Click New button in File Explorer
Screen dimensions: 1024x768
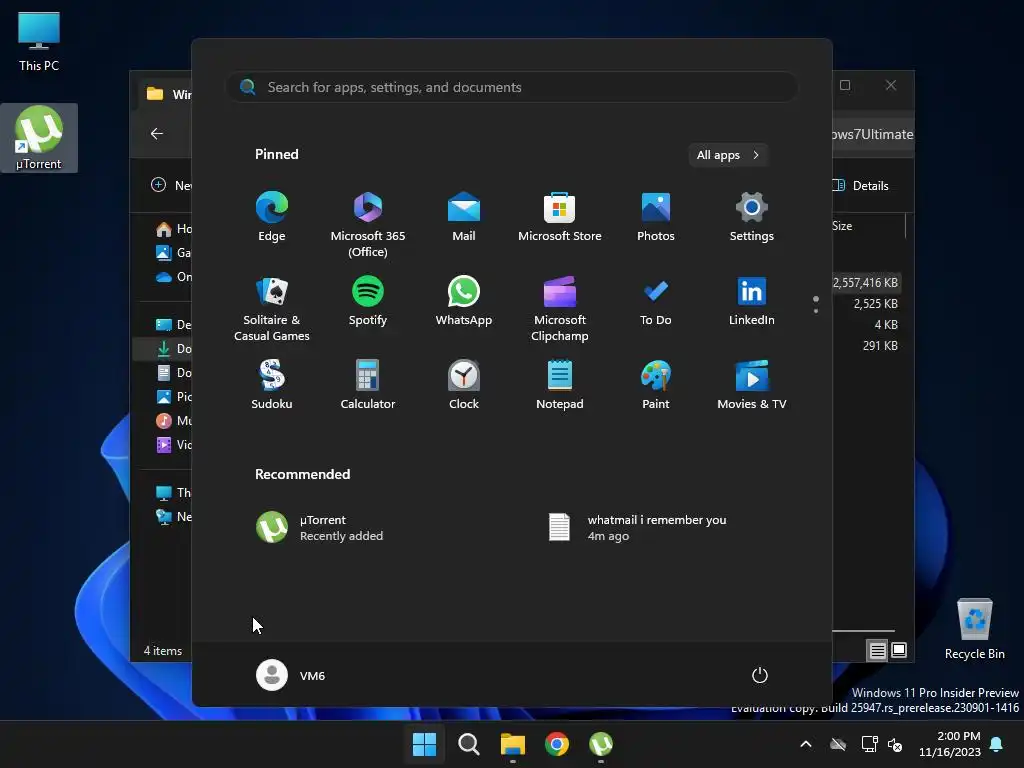pyautogui.click(x=171, y=185)
